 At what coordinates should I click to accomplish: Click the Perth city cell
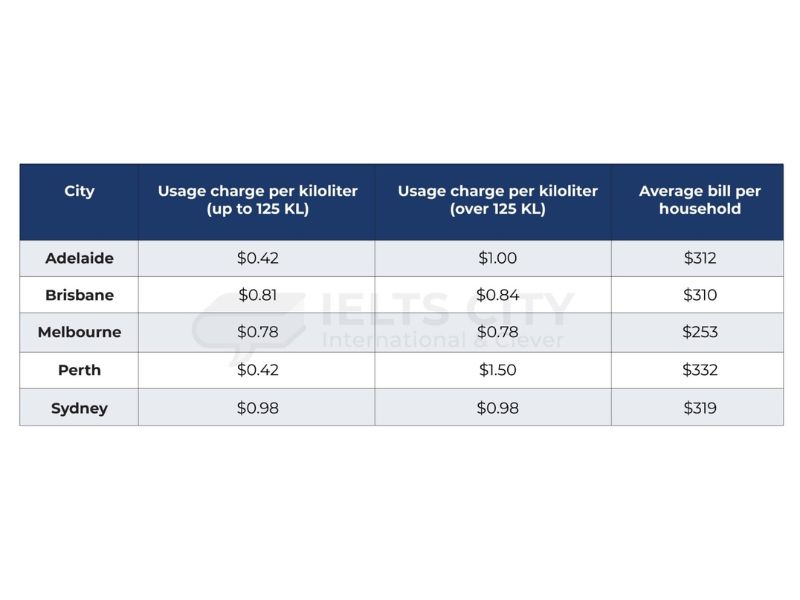[79, 370]
